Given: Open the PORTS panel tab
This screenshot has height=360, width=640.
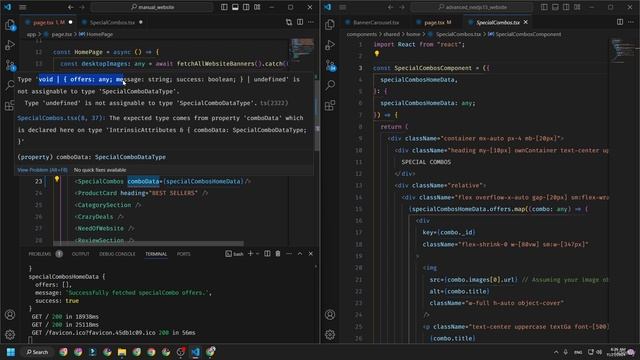Looking at the screenshot, I should 183,254.
